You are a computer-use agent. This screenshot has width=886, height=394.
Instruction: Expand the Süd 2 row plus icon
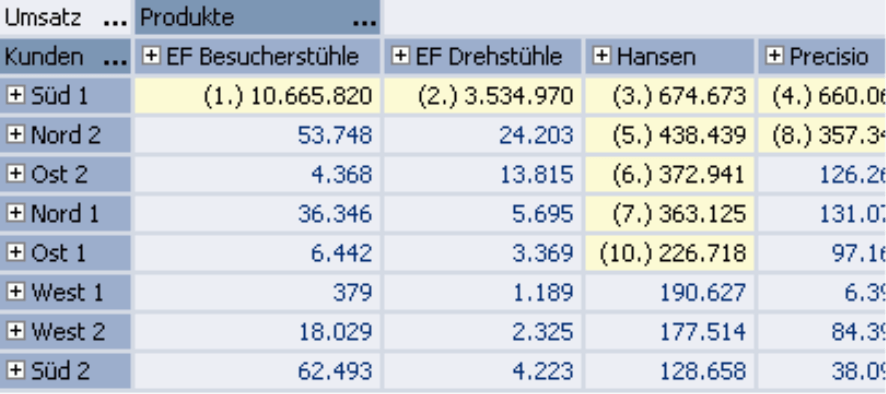16,371
